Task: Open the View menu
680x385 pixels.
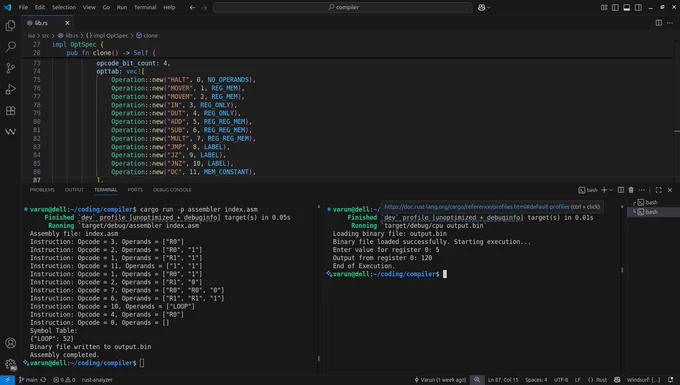Action: point(89,7)
